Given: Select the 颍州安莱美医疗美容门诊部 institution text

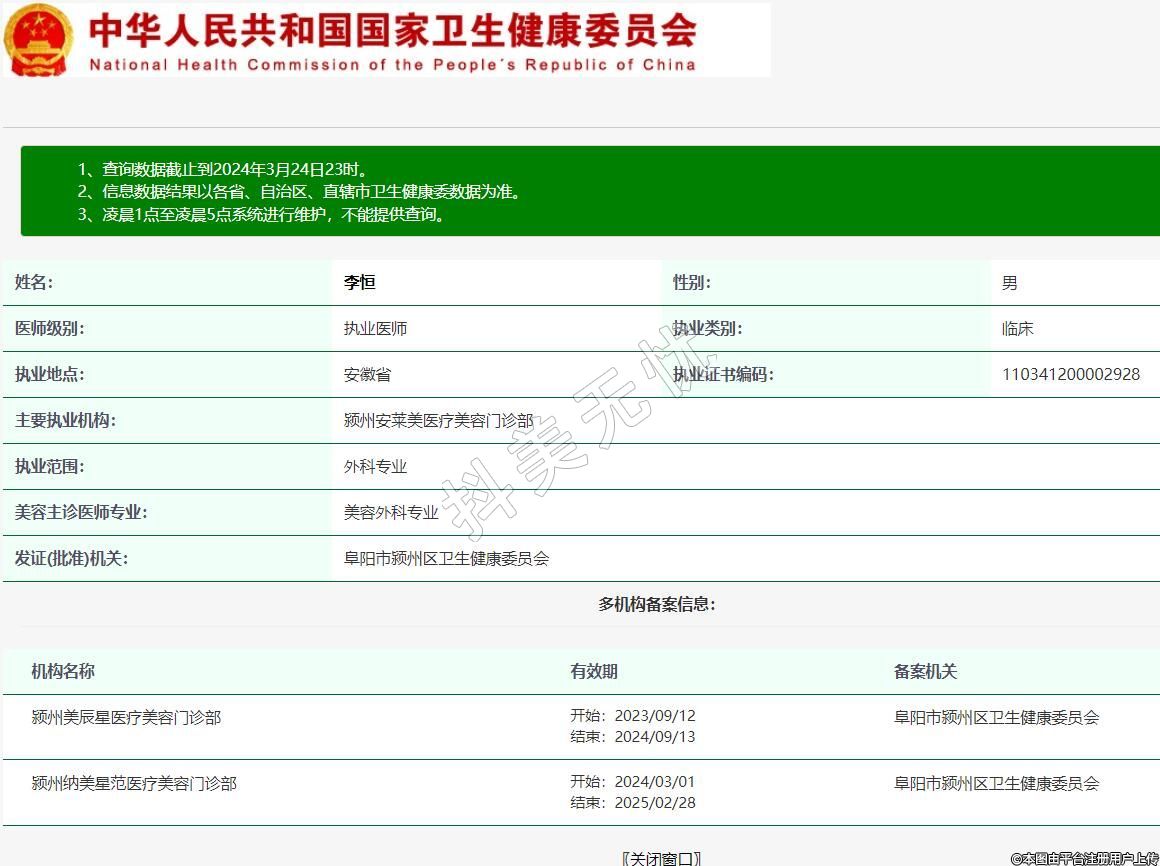Looking at the screenshot, I should (x=438, y=421).
